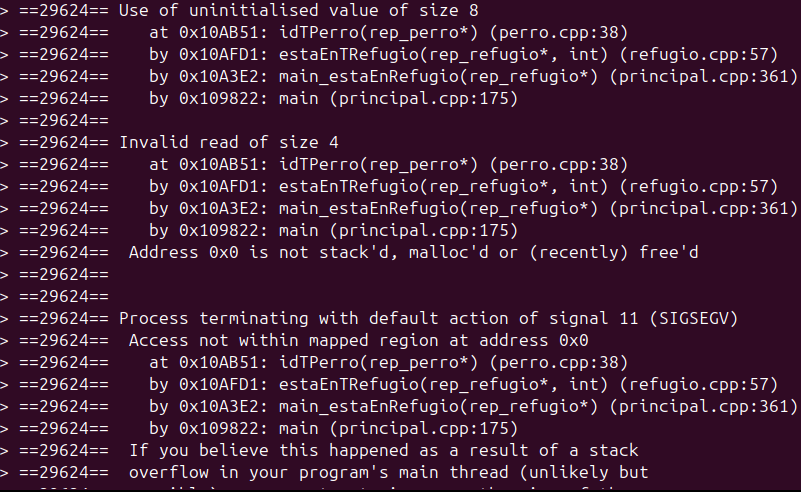This screenshot has width=801, height=492.
Task: Click 'If you believe this happened' line
Action: (384, 451)
